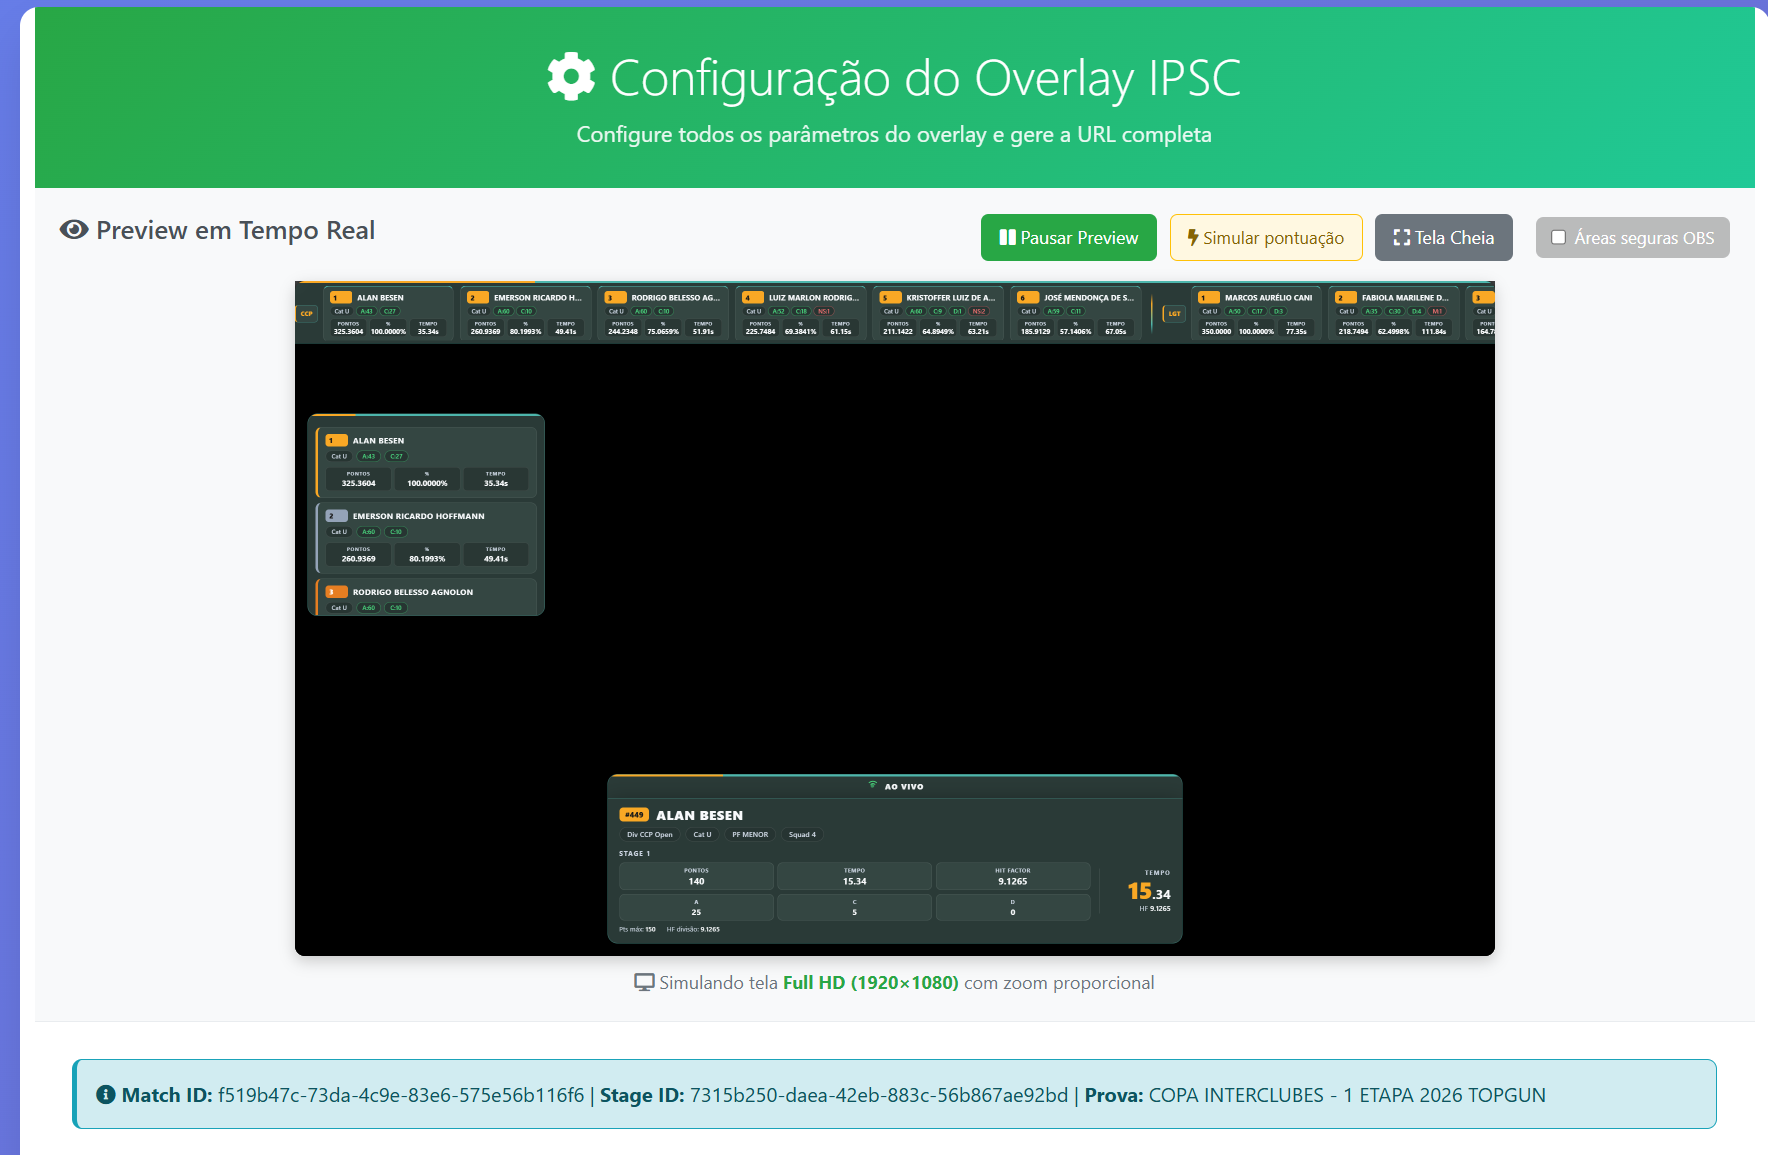Screen dimensions: 1768x1155
Task: Click the 69.3841% value under Luiz Marlon in ticker
Action: (x=800, y=332)
